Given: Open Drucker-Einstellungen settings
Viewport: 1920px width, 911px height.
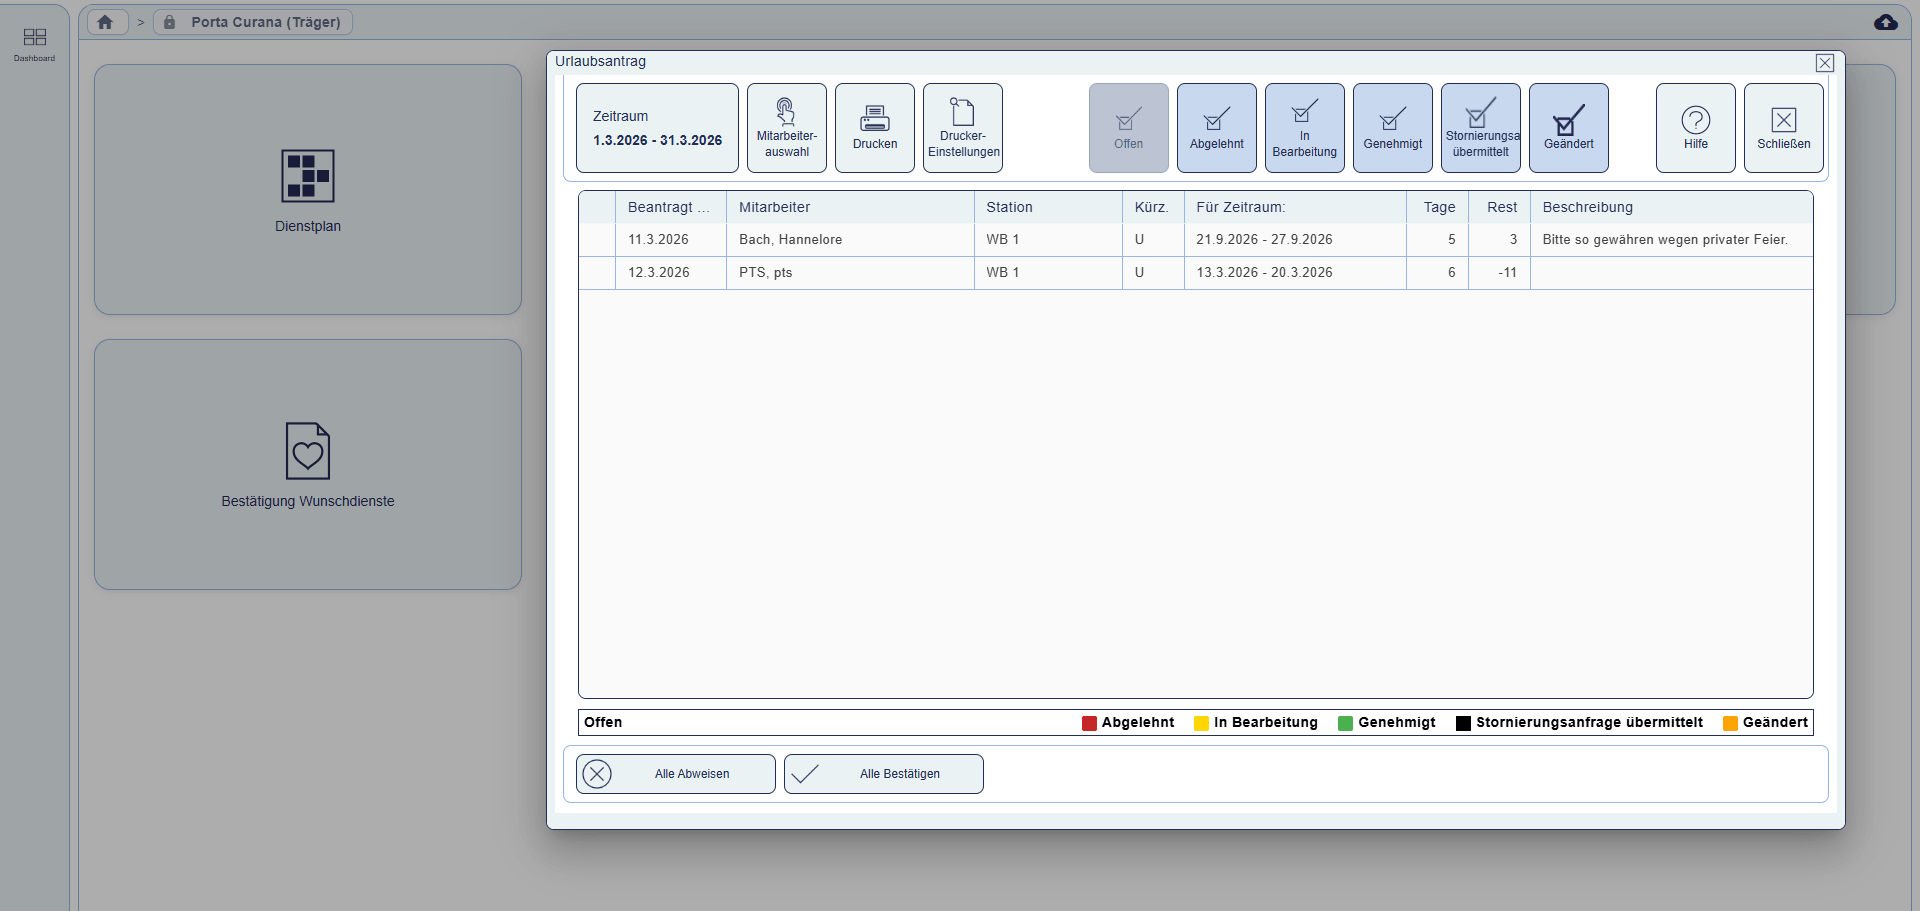Looking at the screenshot, I should [962, 128].
